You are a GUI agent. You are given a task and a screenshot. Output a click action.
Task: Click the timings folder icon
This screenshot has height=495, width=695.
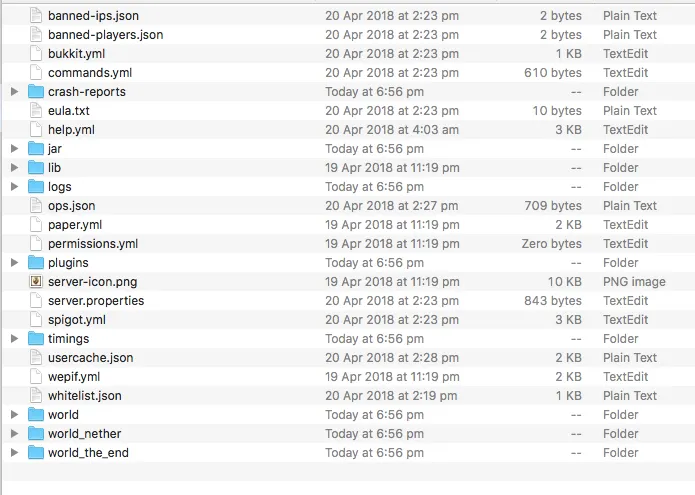(x=36, y=339)
